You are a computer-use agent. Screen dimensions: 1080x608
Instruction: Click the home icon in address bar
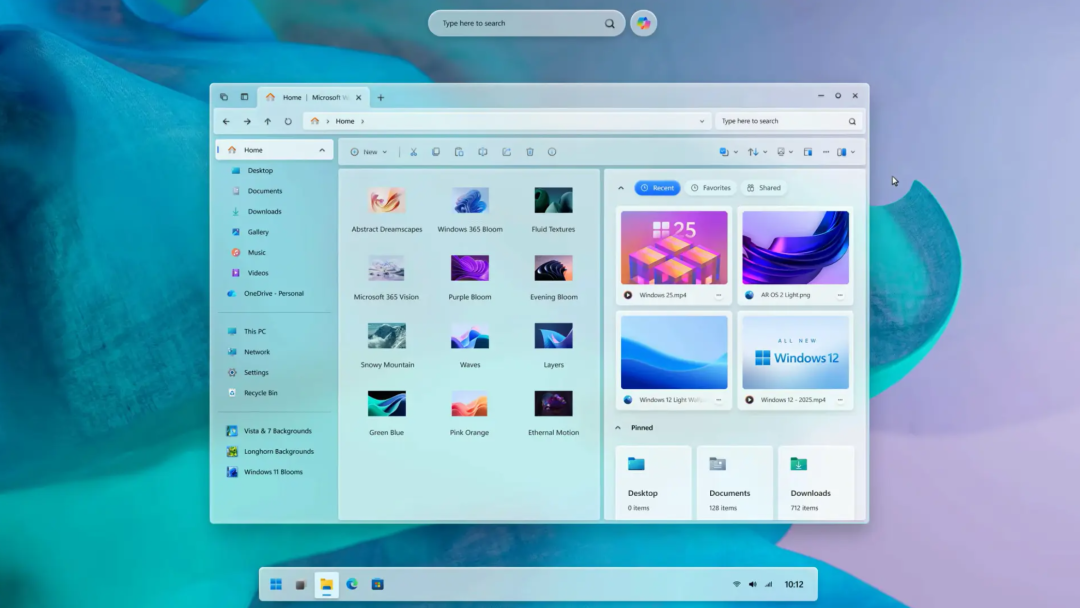[315, 121]
